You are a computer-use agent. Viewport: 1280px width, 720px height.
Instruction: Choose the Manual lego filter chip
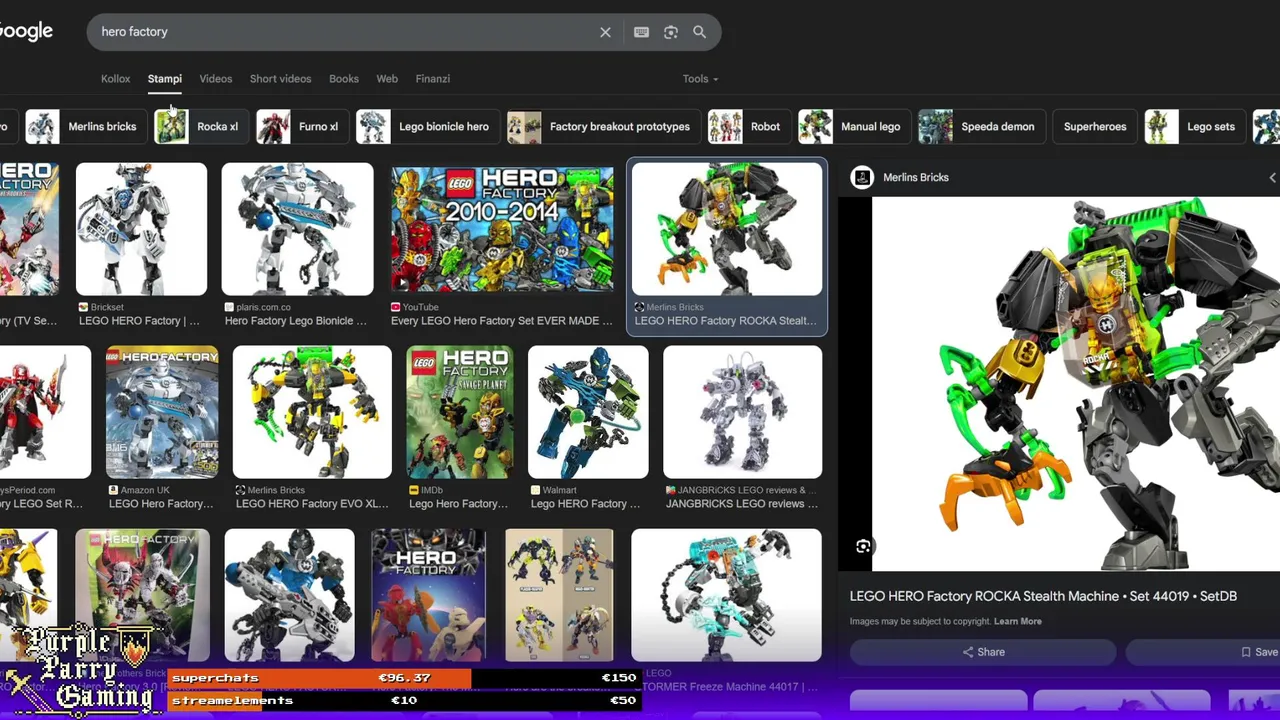pos(853,127)
